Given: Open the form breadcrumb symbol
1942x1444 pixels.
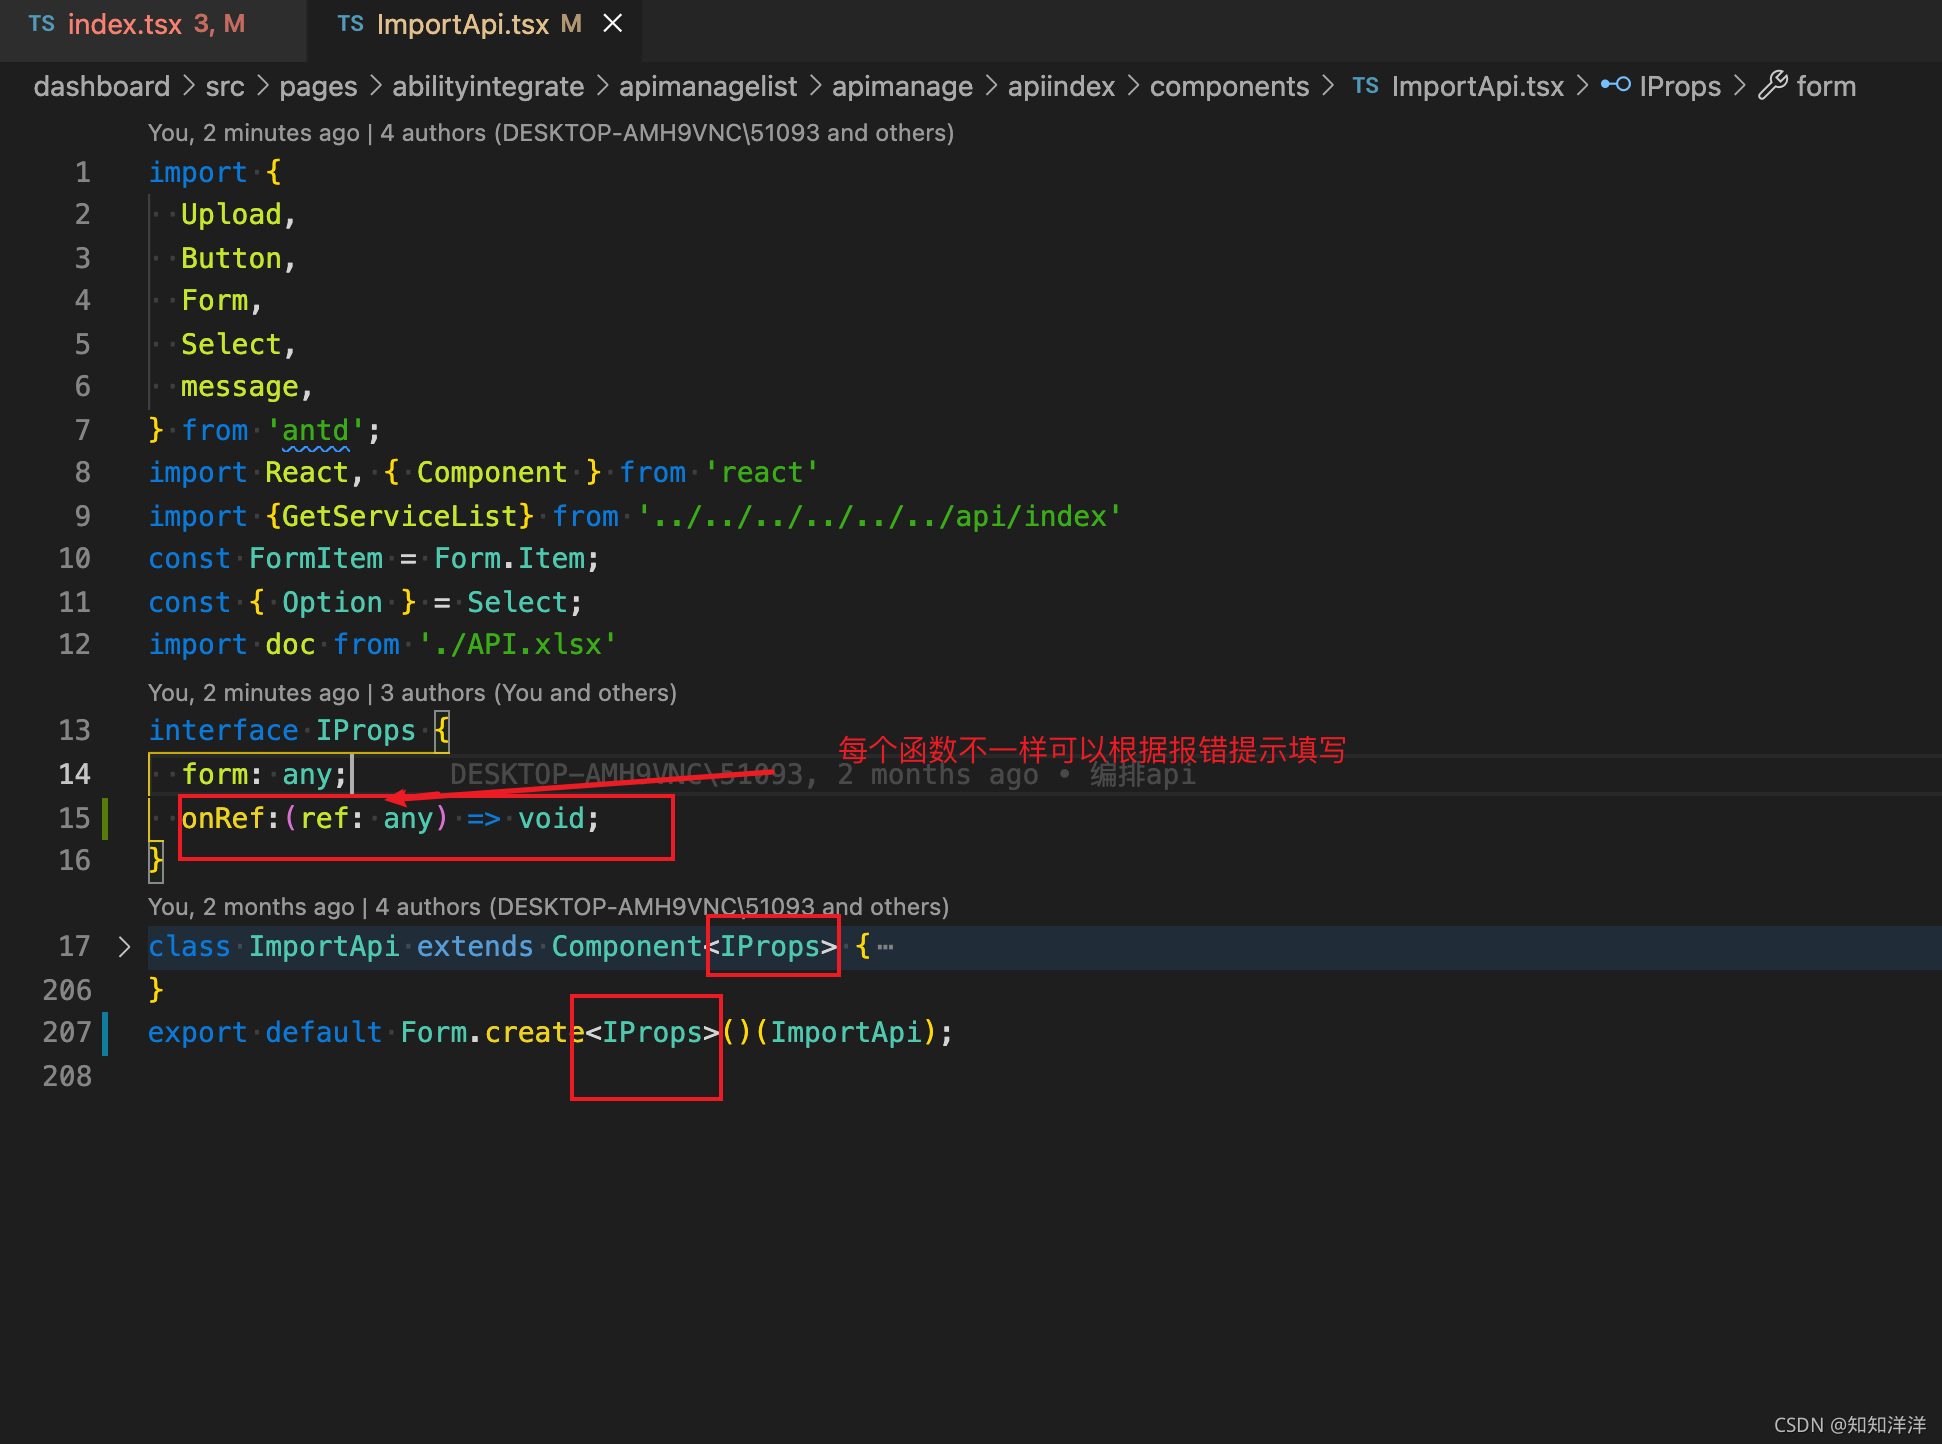Looking at the screenshot, I should pyautogui.click(x=1826, y=87).
